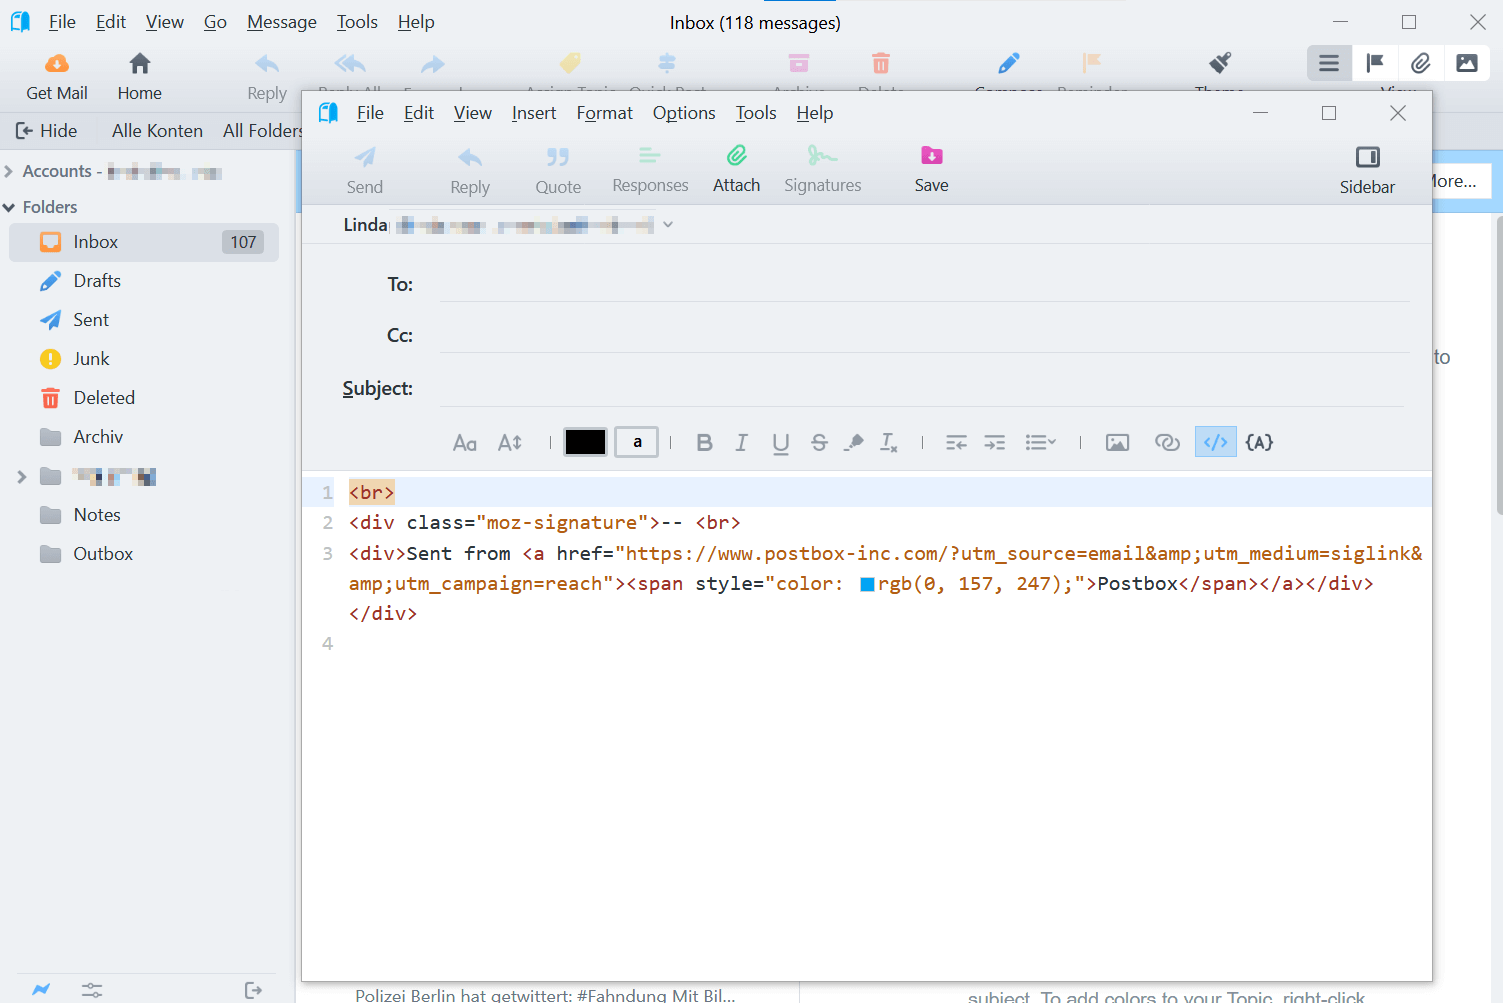
Task: Open the sender identity dropdown
Action: pyautogui.click(x=668, y=225)
